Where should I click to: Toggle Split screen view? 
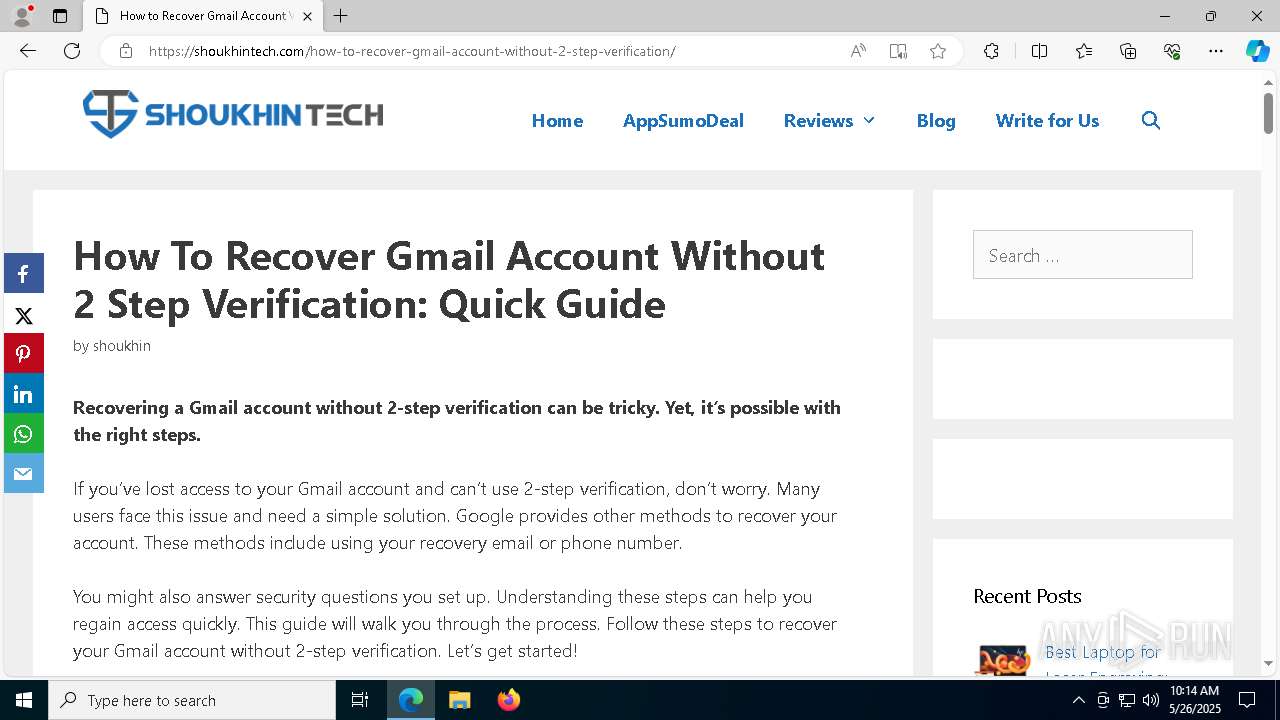click(x=1039, y=51)
